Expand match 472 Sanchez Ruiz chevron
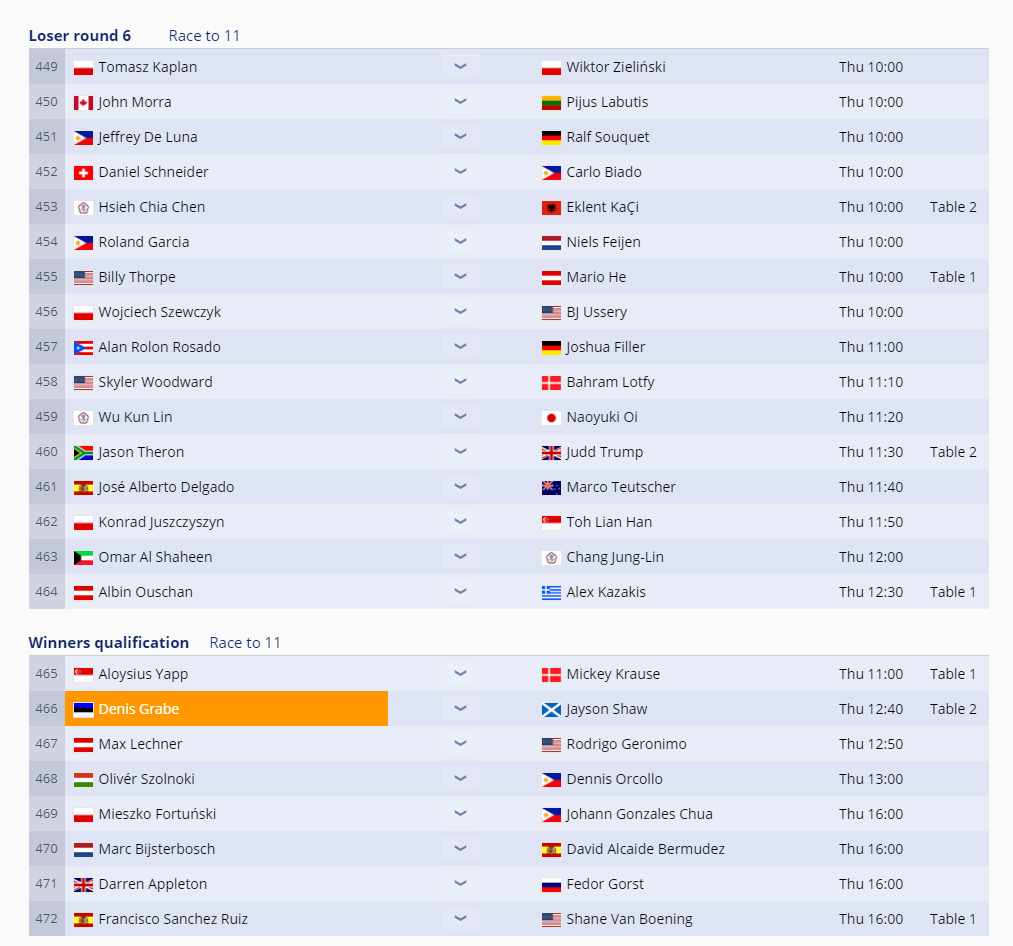 [460, 919]
